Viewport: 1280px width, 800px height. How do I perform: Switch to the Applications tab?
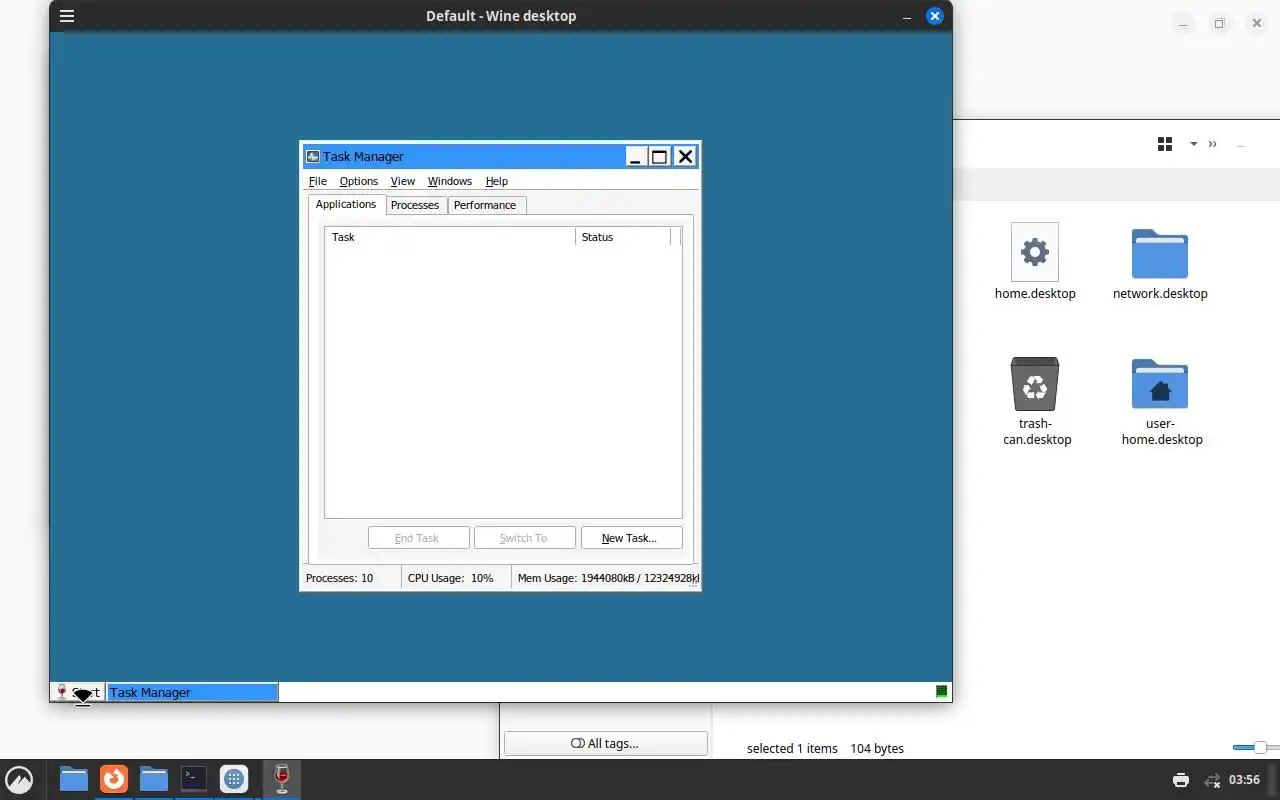coord(346,204)
